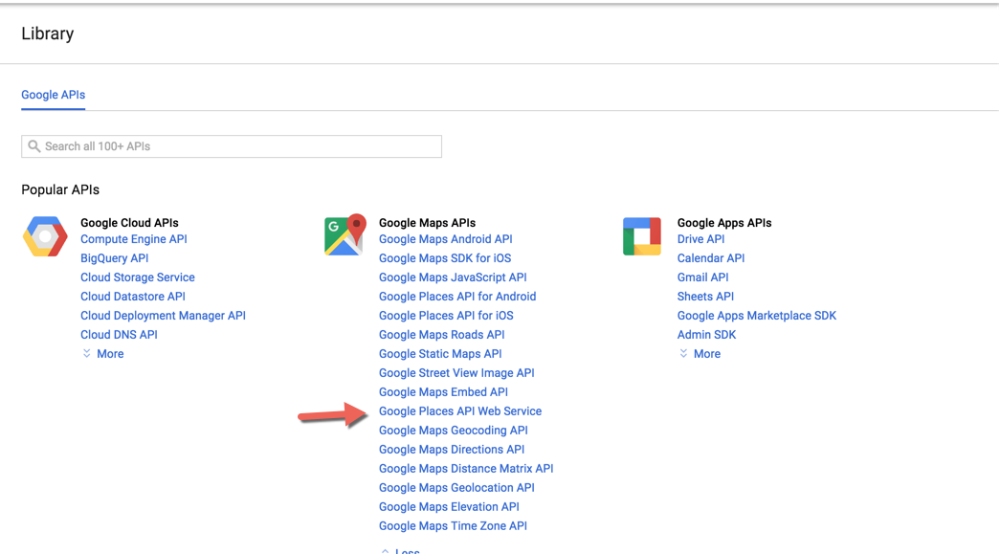1000x554 pixels.
Task: Open Google Maps Android API
Action: point(446,239)
